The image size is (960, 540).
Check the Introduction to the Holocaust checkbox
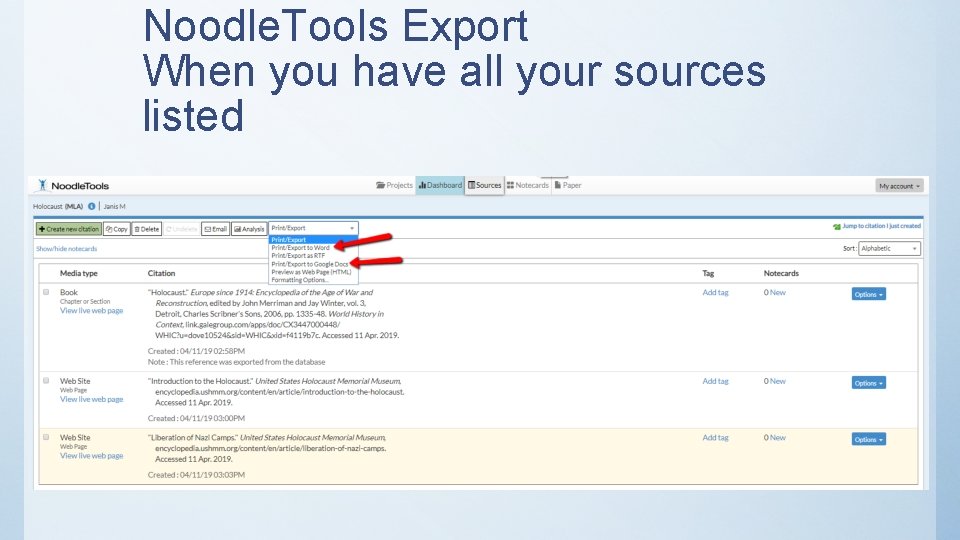tap(46, 381)
